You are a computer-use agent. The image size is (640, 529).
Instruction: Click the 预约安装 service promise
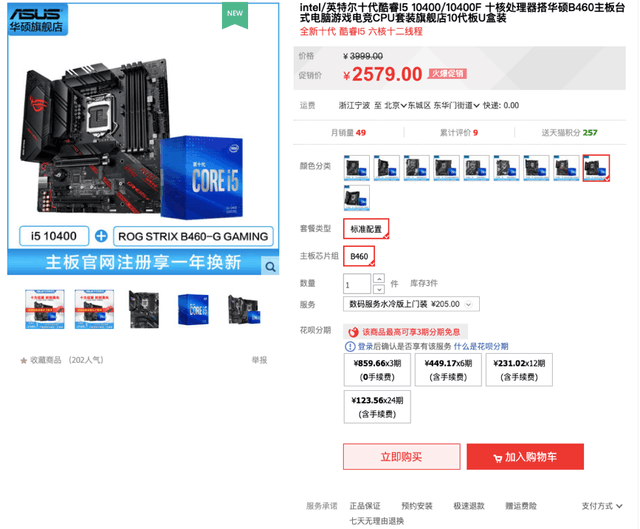[417, 506]
